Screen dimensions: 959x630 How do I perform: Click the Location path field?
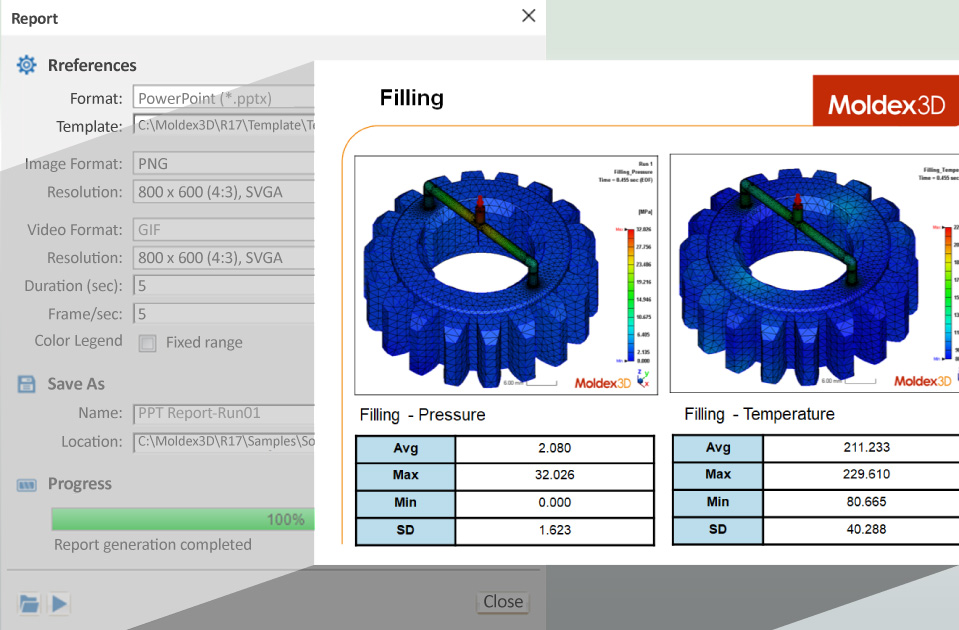(x=223, y=441)
